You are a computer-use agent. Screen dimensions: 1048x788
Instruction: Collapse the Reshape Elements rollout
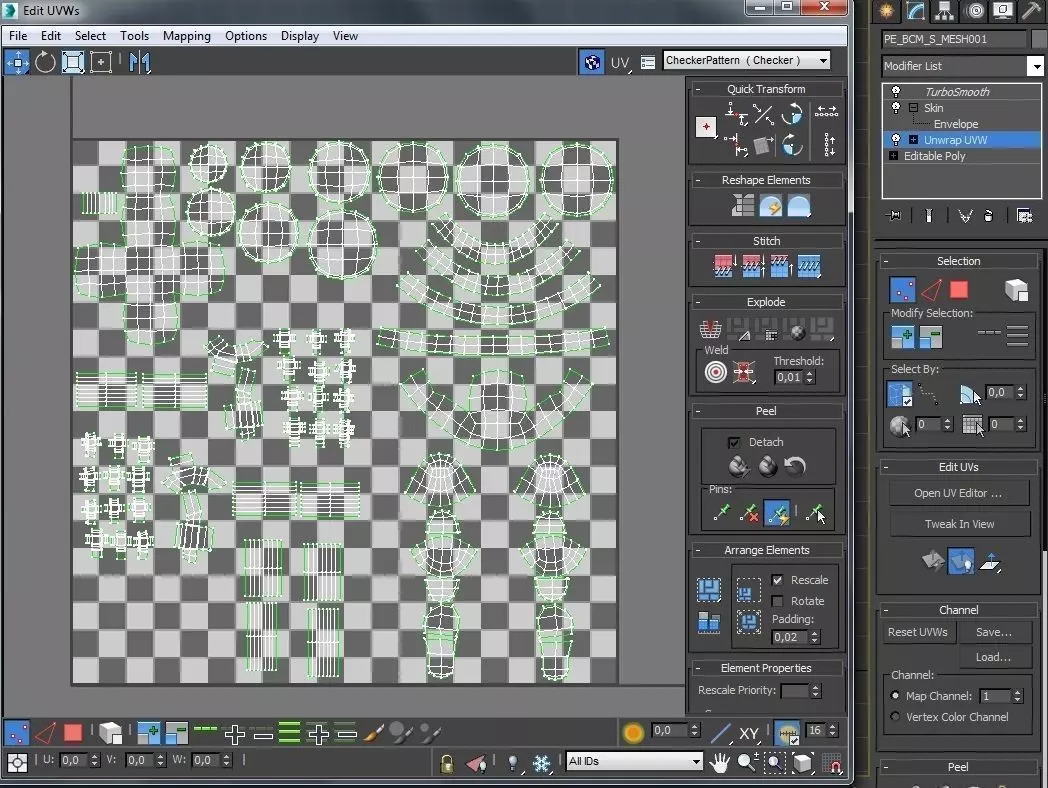tap(698, 180)
